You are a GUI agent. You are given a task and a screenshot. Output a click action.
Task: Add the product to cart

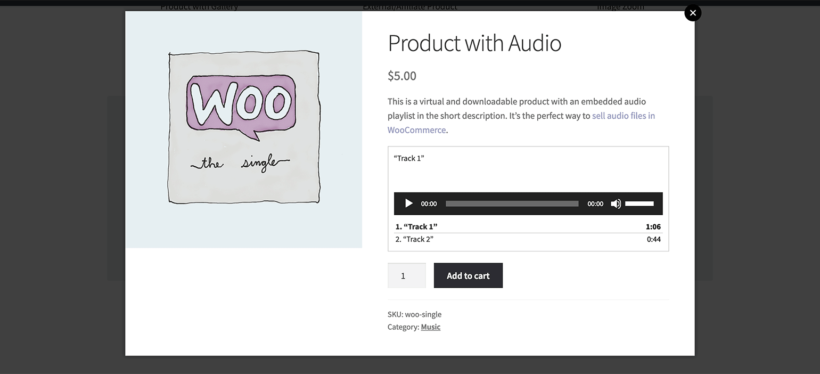point(468,276)
